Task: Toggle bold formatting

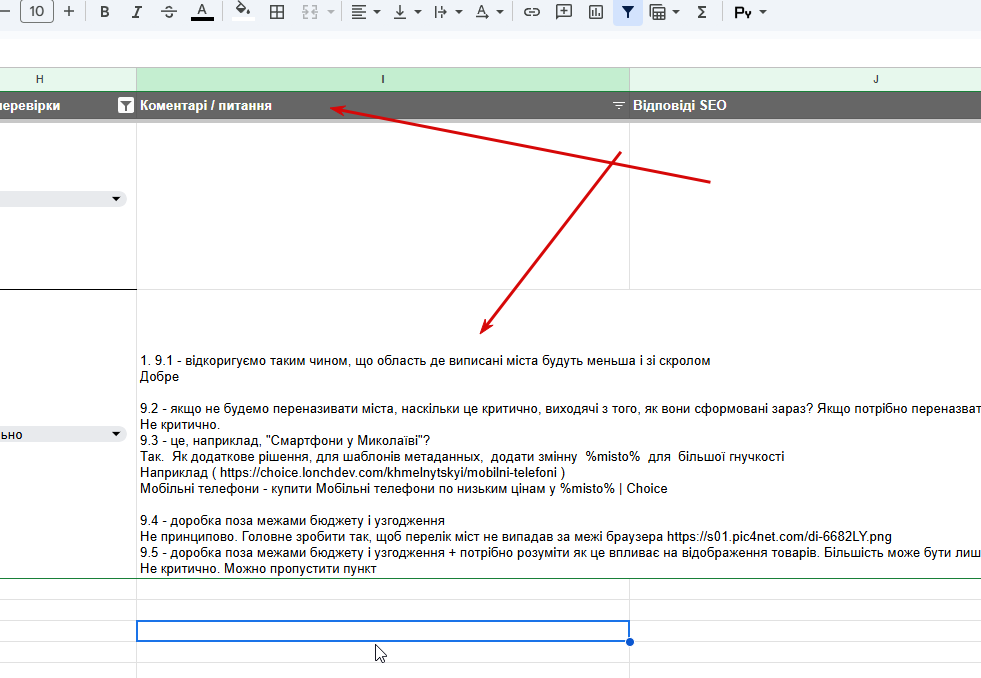Action: pos(104,12)
